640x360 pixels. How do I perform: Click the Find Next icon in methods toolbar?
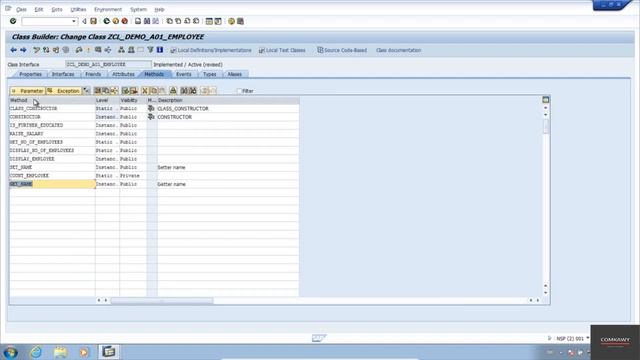193,91
